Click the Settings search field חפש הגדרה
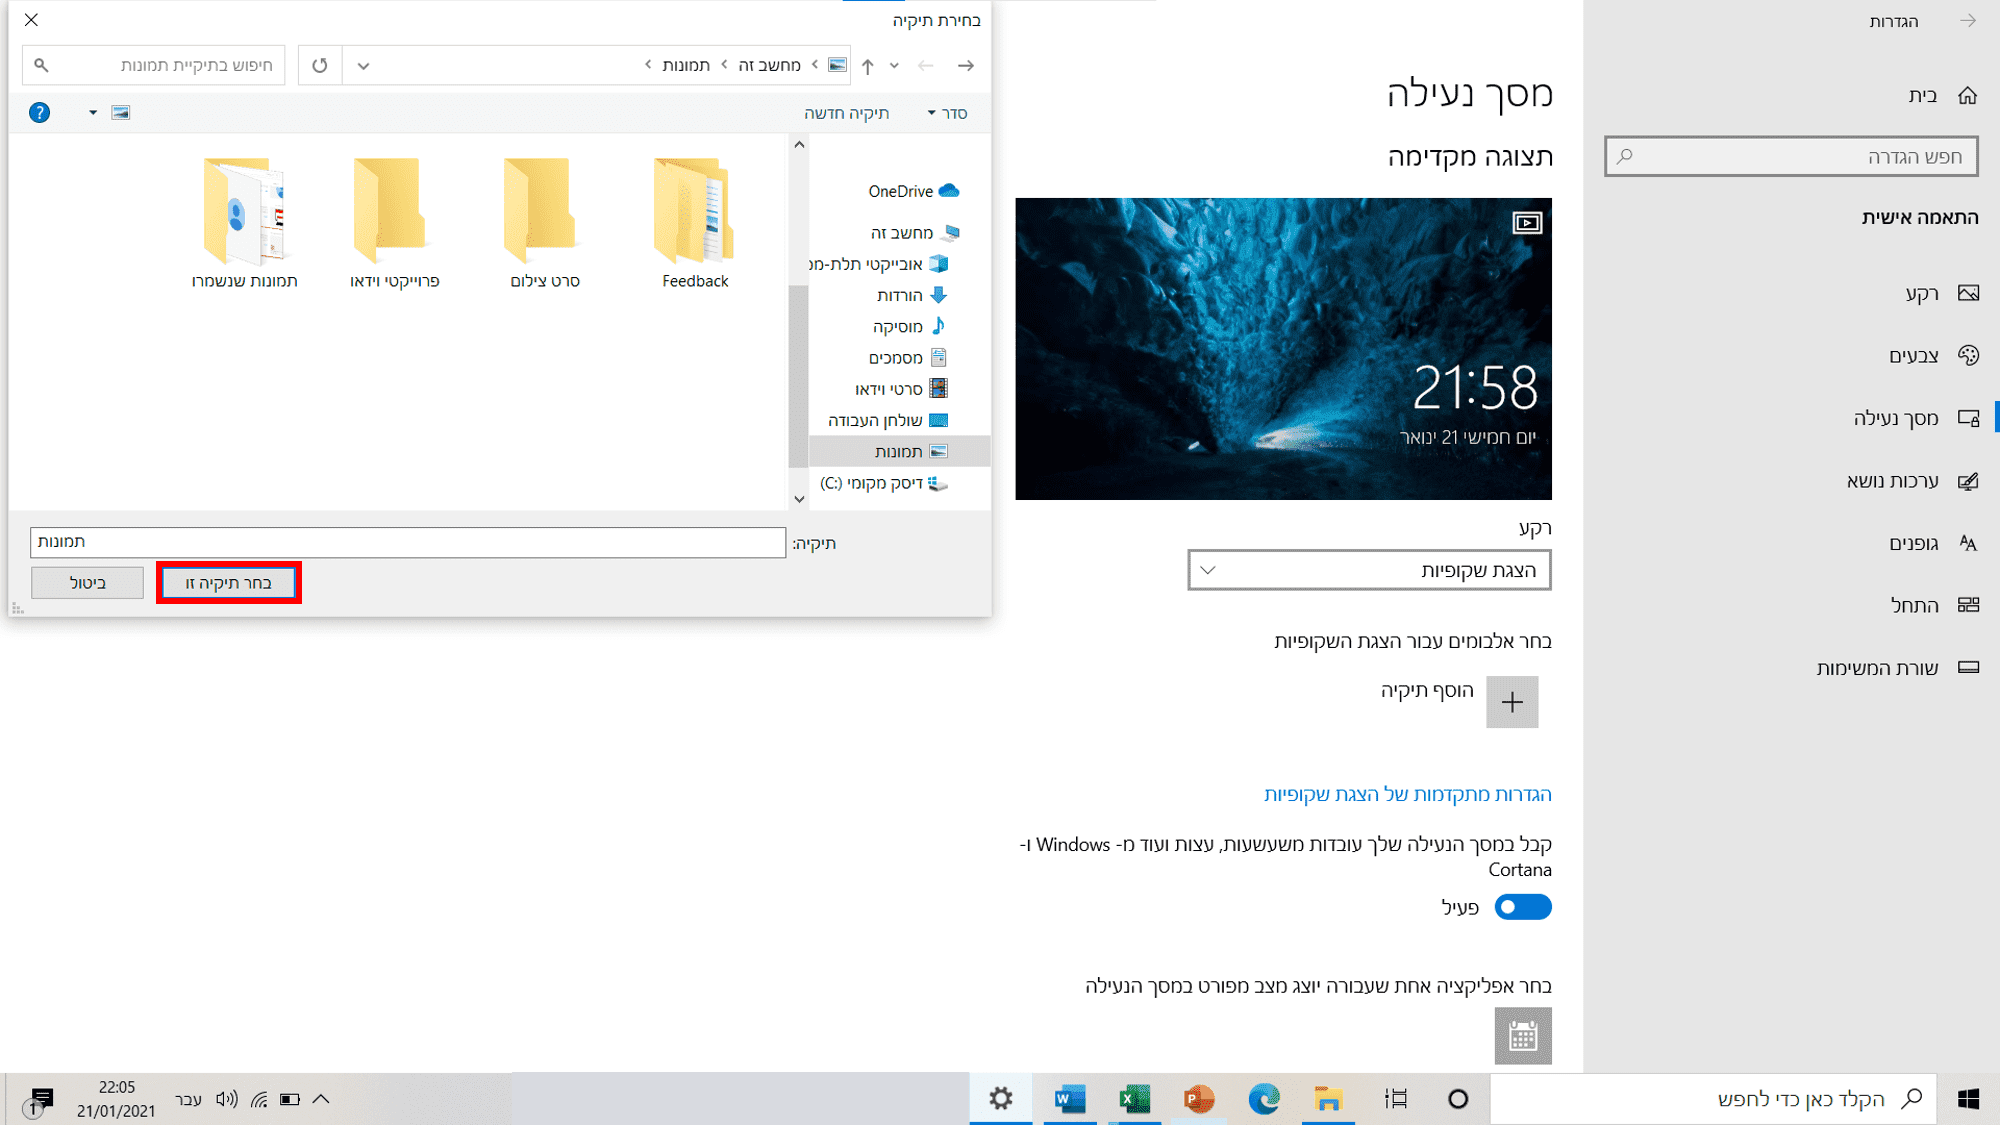 (1791, 157)
